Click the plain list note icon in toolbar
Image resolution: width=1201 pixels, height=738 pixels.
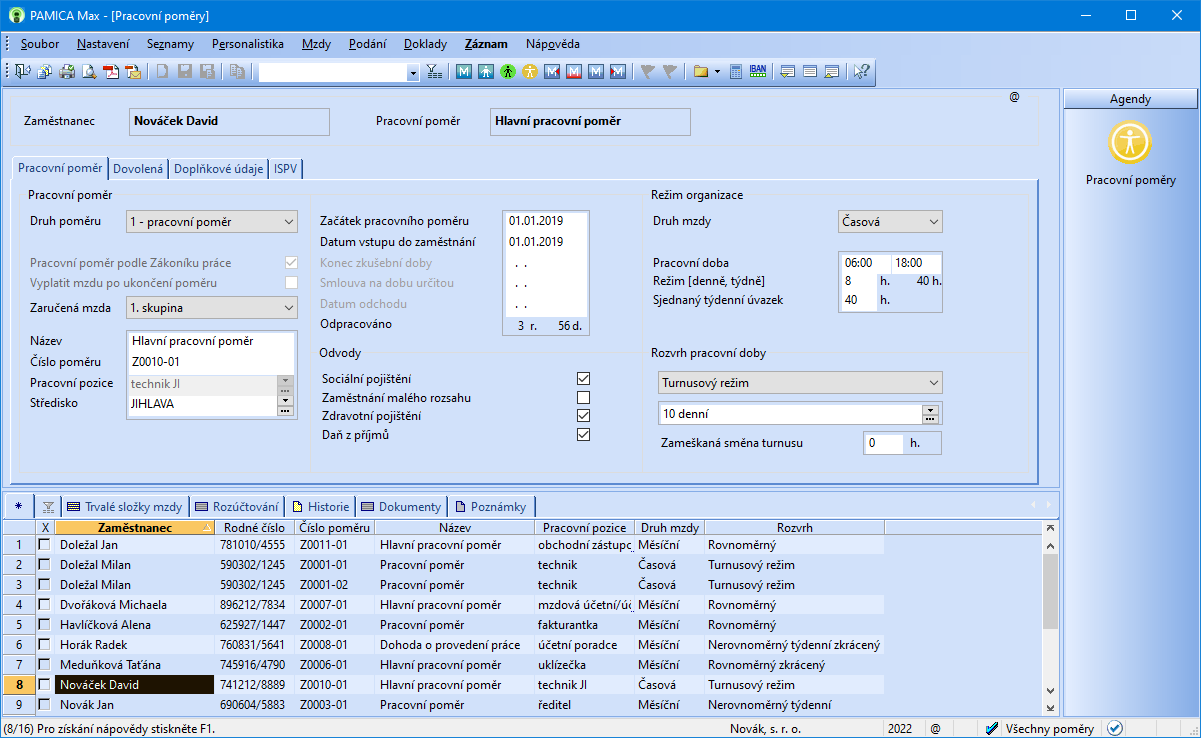pos(810,72)
